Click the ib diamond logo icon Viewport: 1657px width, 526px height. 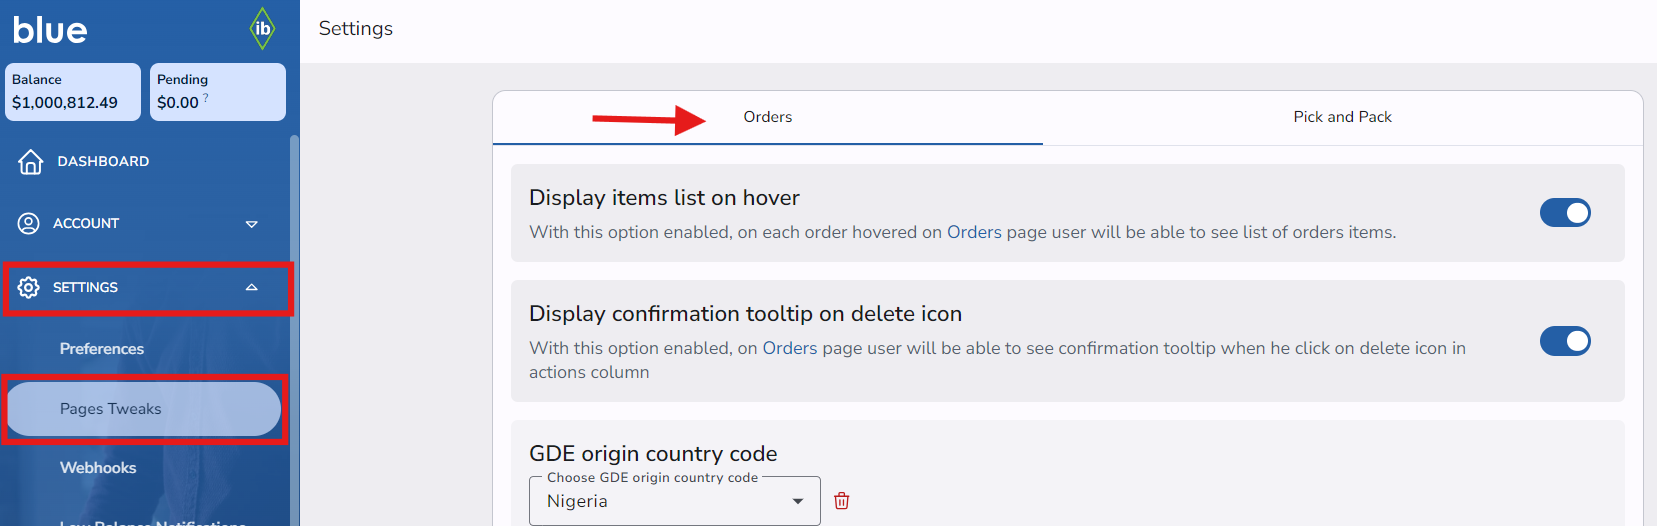[x=262, y=28]
